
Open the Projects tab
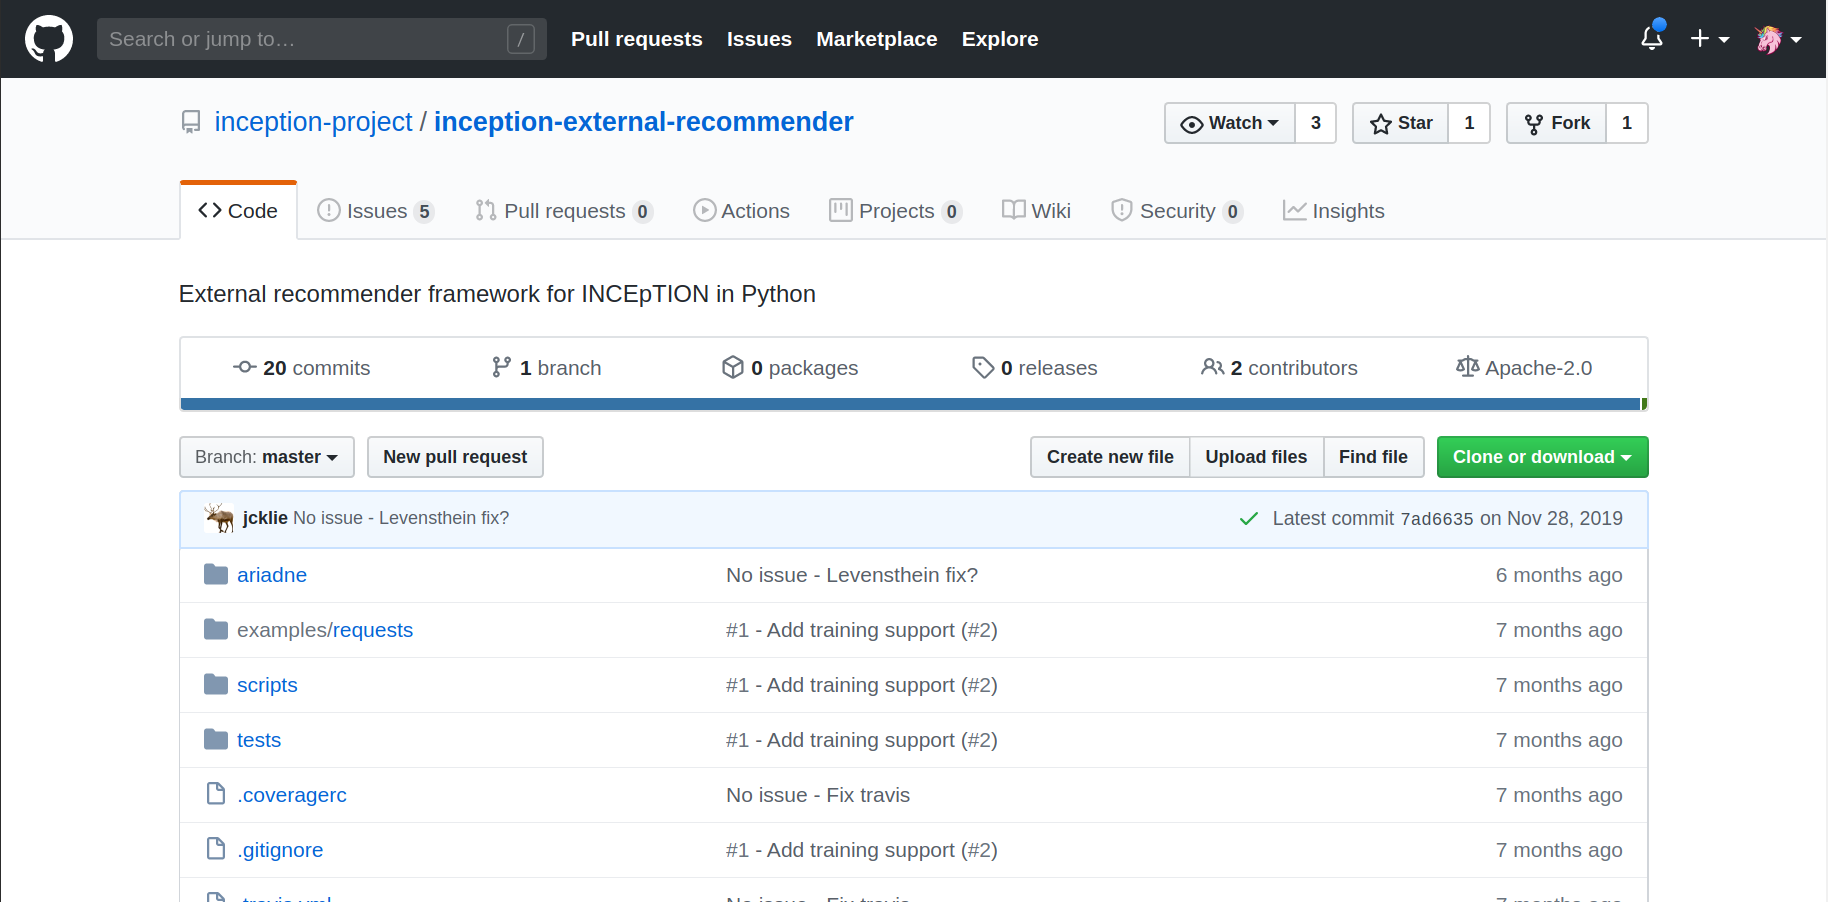pos(896,211)
